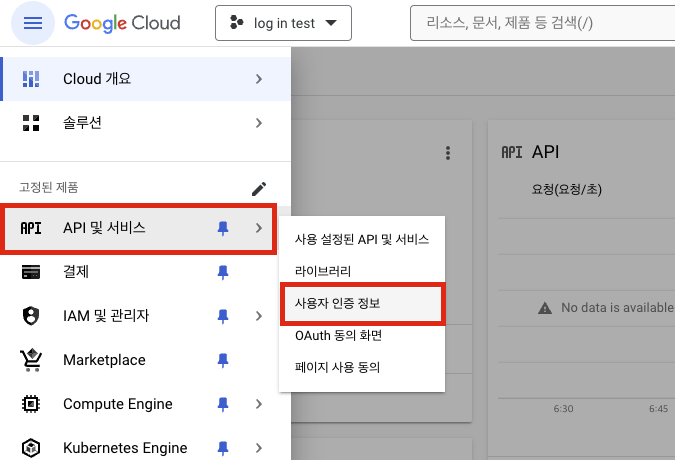This screenshot has width=675, height=460.
Task: Expand the Kubernetes Engine chevron
Action: [x=259, y=448]
